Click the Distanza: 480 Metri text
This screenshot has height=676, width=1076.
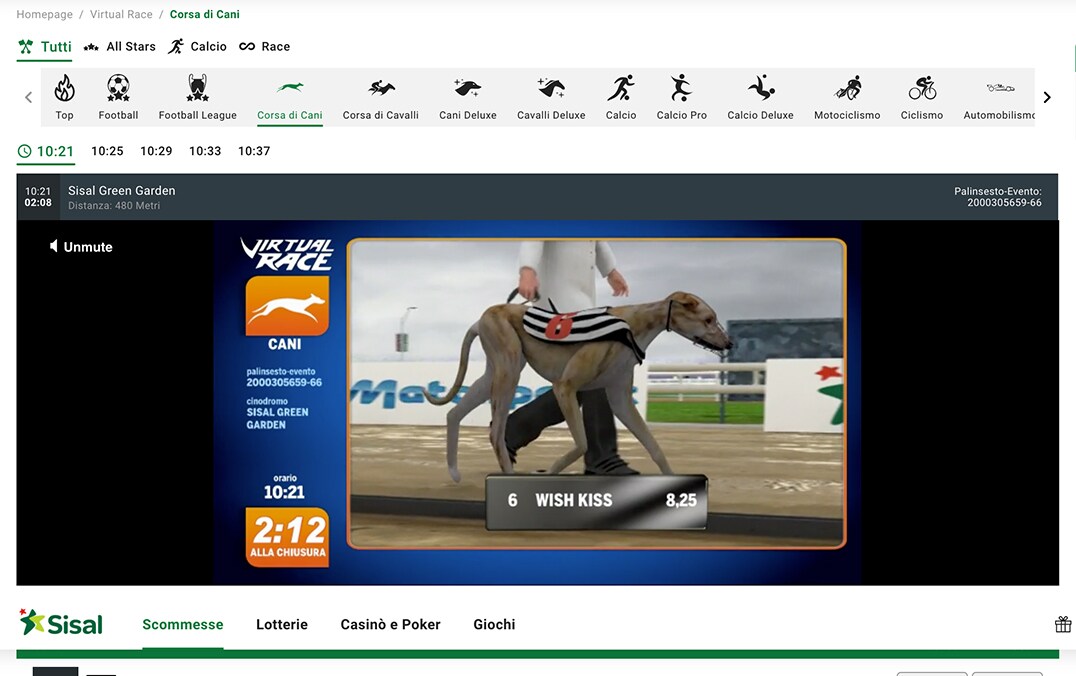114,206
